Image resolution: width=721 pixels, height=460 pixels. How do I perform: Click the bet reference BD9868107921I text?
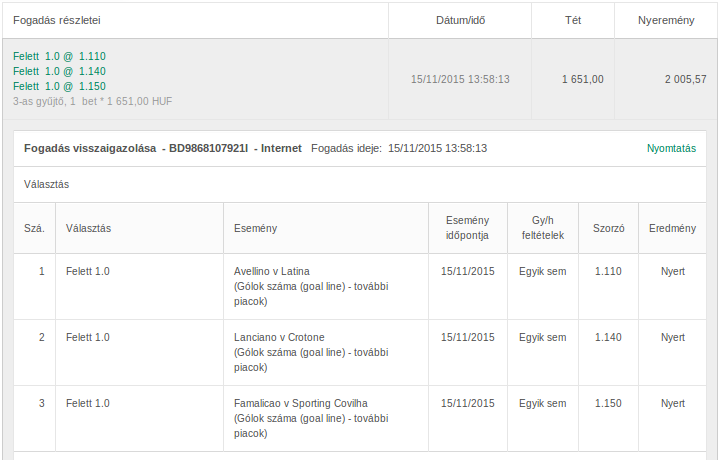[208, 148]
